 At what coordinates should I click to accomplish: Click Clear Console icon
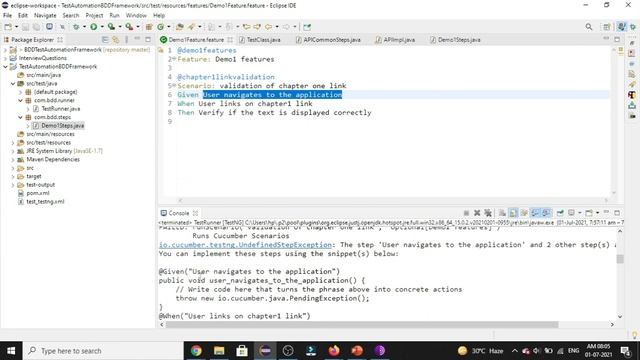502,213
